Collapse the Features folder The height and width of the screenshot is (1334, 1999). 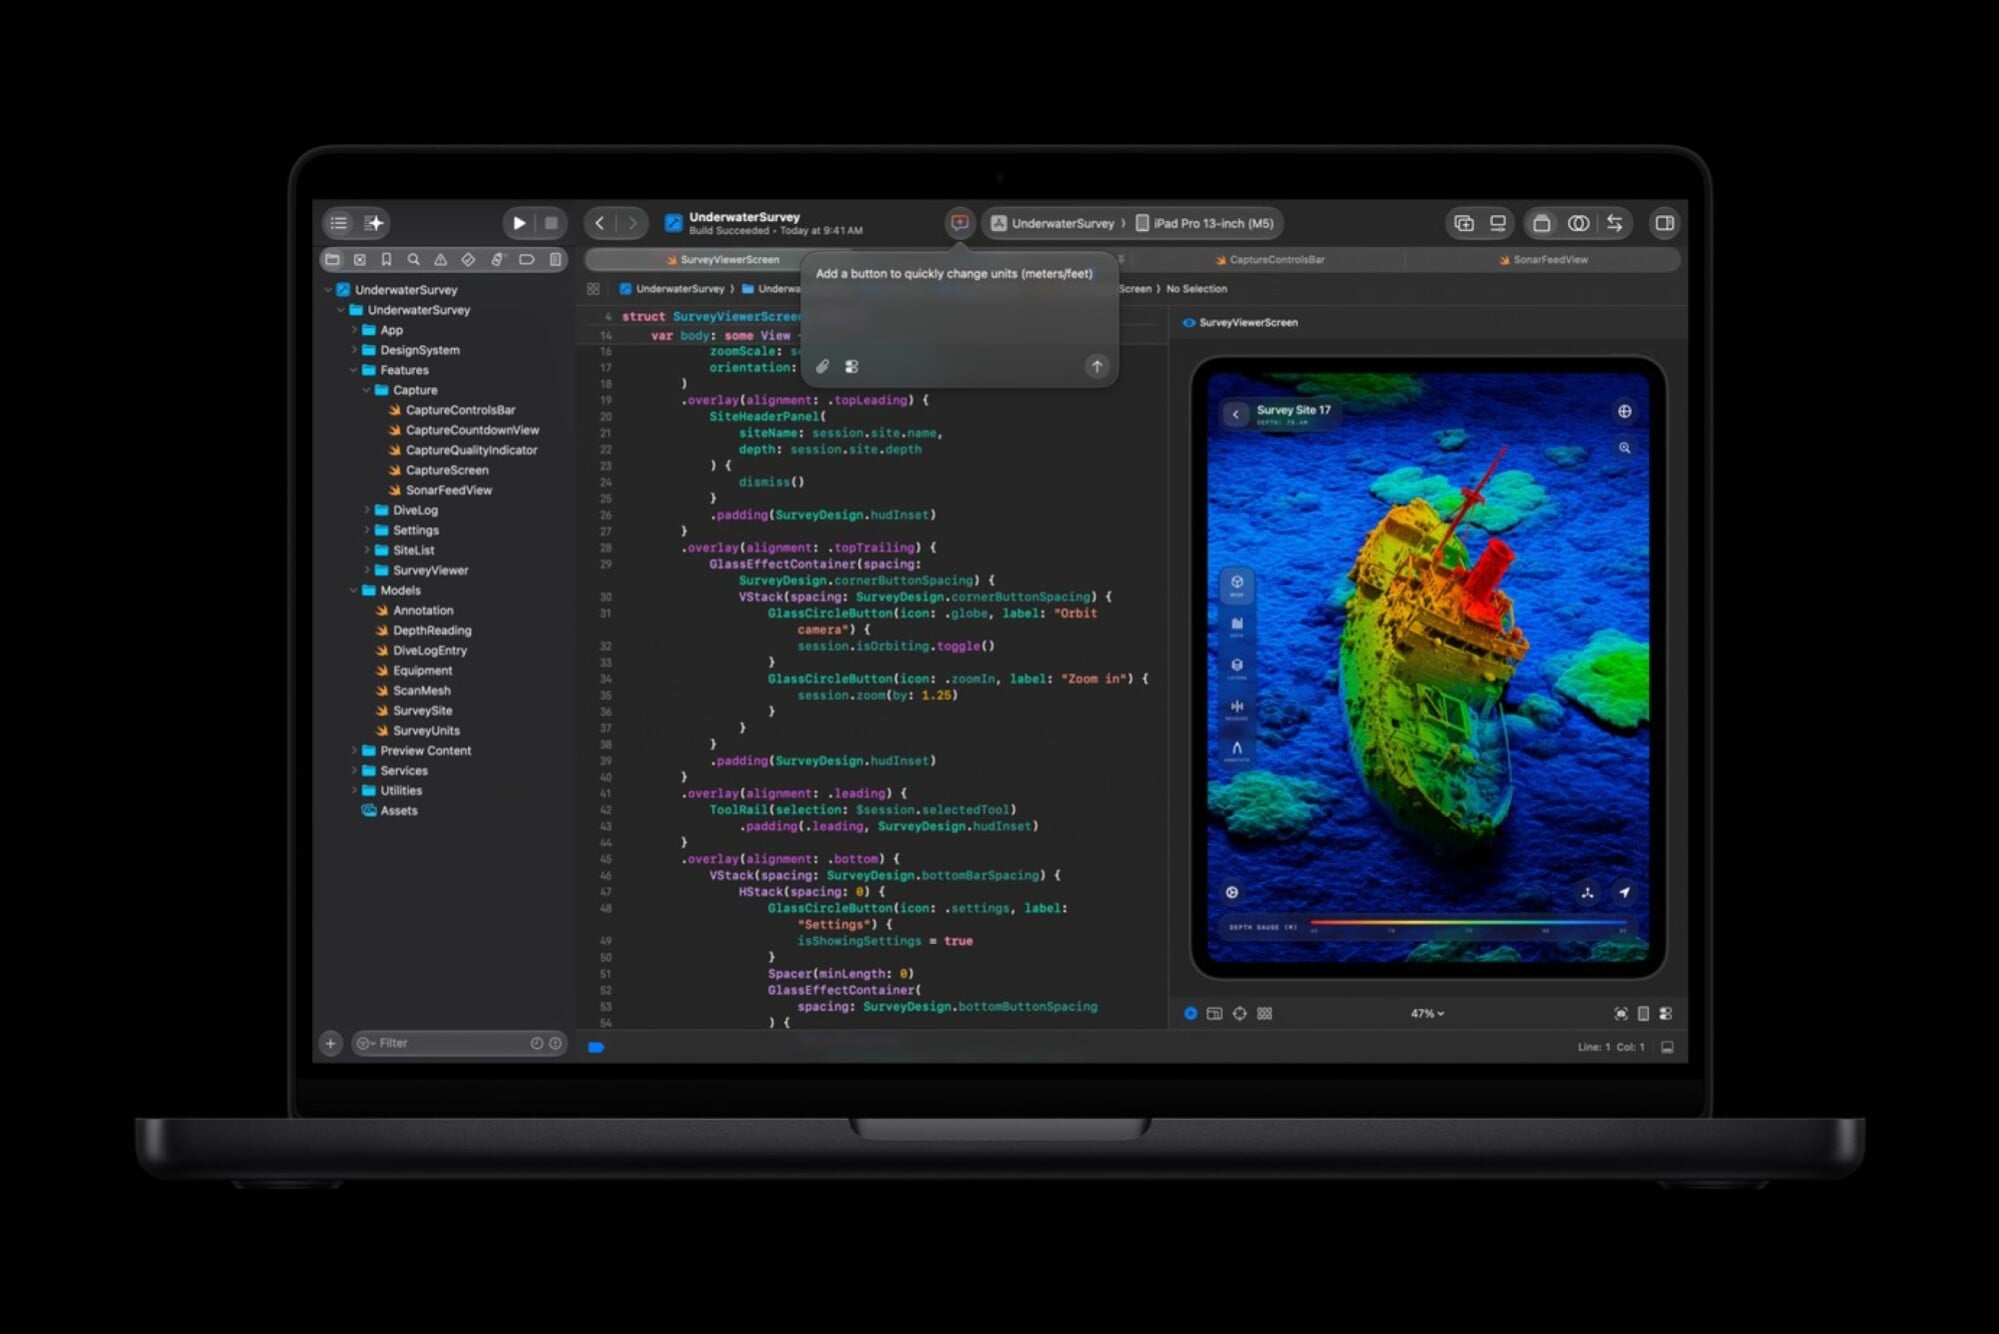coord(354,370)
